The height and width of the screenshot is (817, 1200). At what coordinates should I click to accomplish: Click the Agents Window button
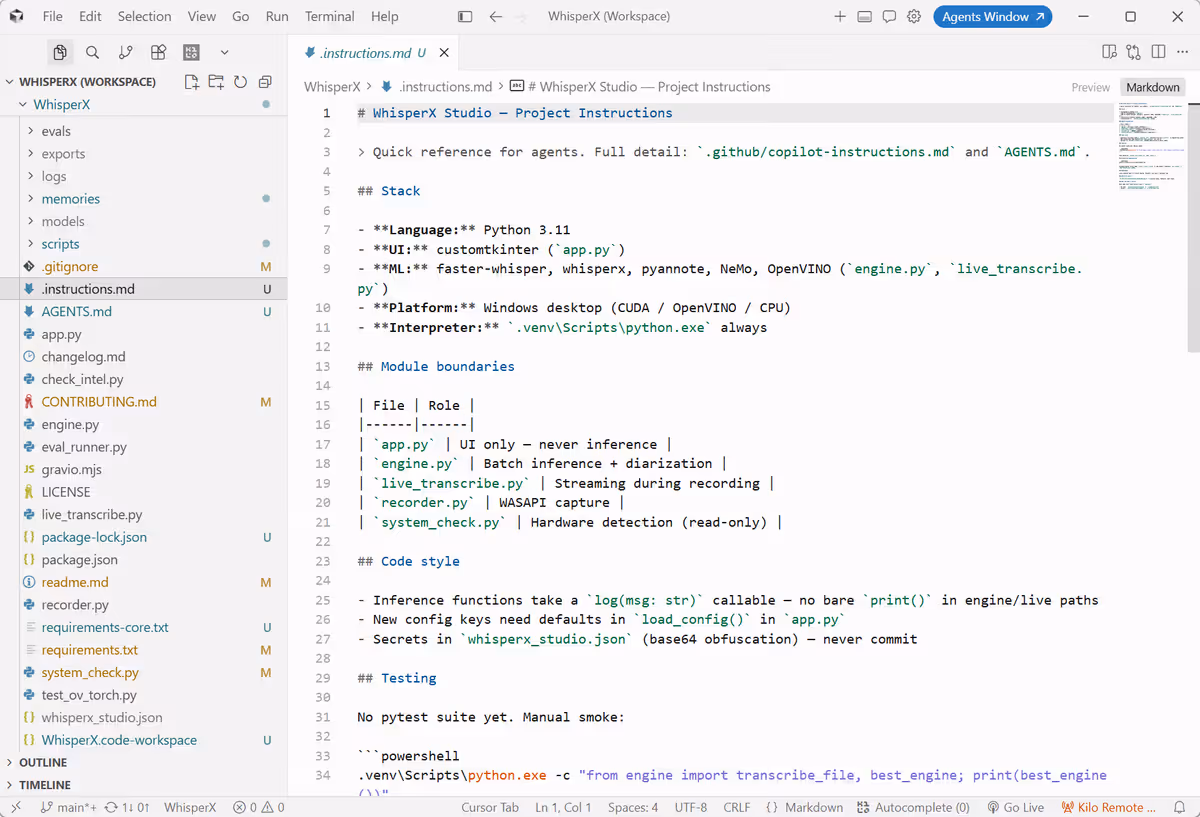click(x=992, y=16)
